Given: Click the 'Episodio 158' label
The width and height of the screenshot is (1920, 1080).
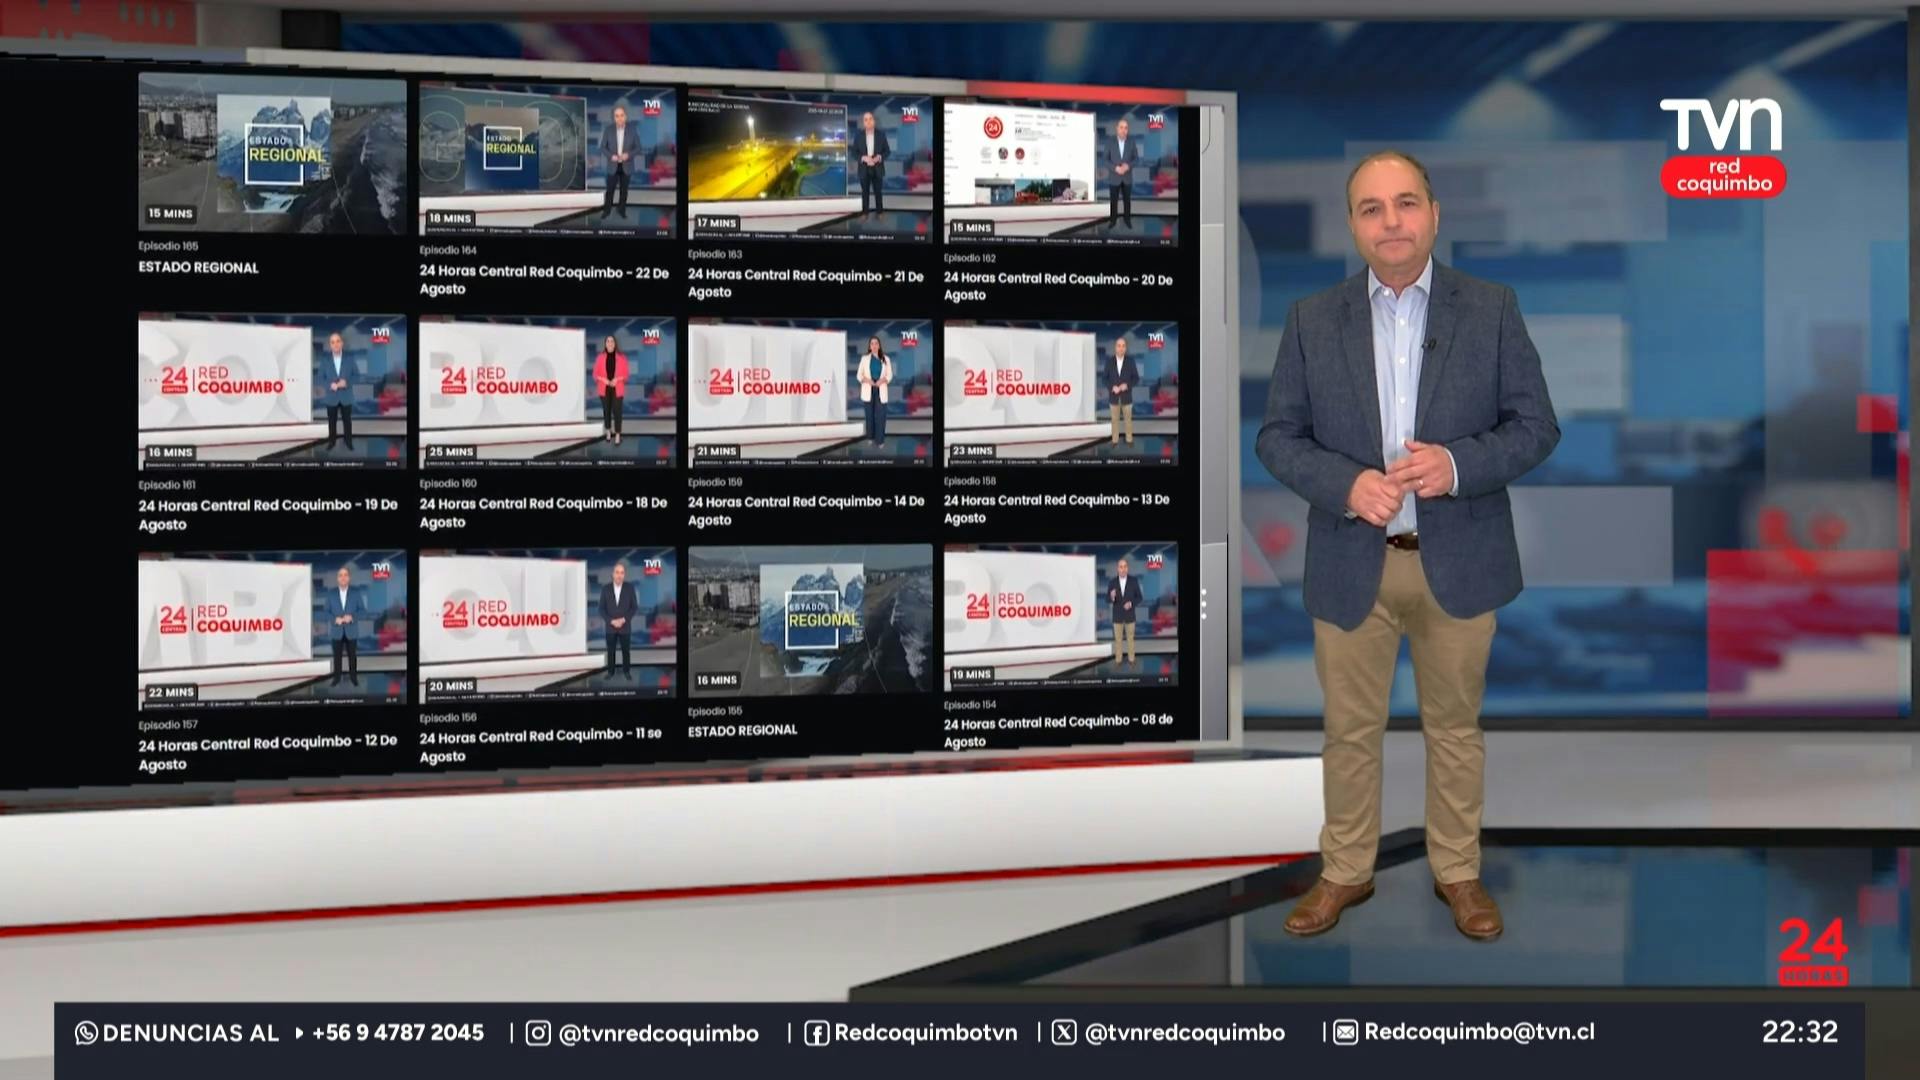Looking at the screenshot, I should (x=970, y=481).
